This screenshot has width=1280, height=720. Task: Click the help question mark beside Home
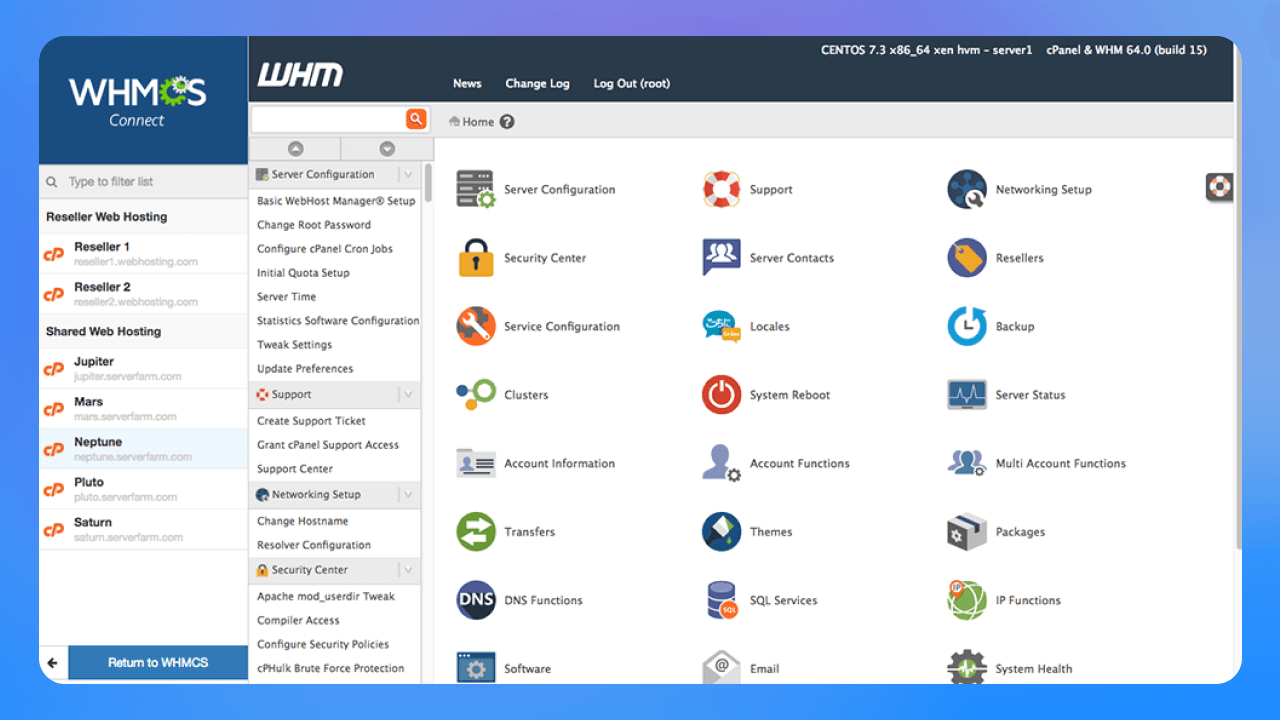tap(507, 122)
